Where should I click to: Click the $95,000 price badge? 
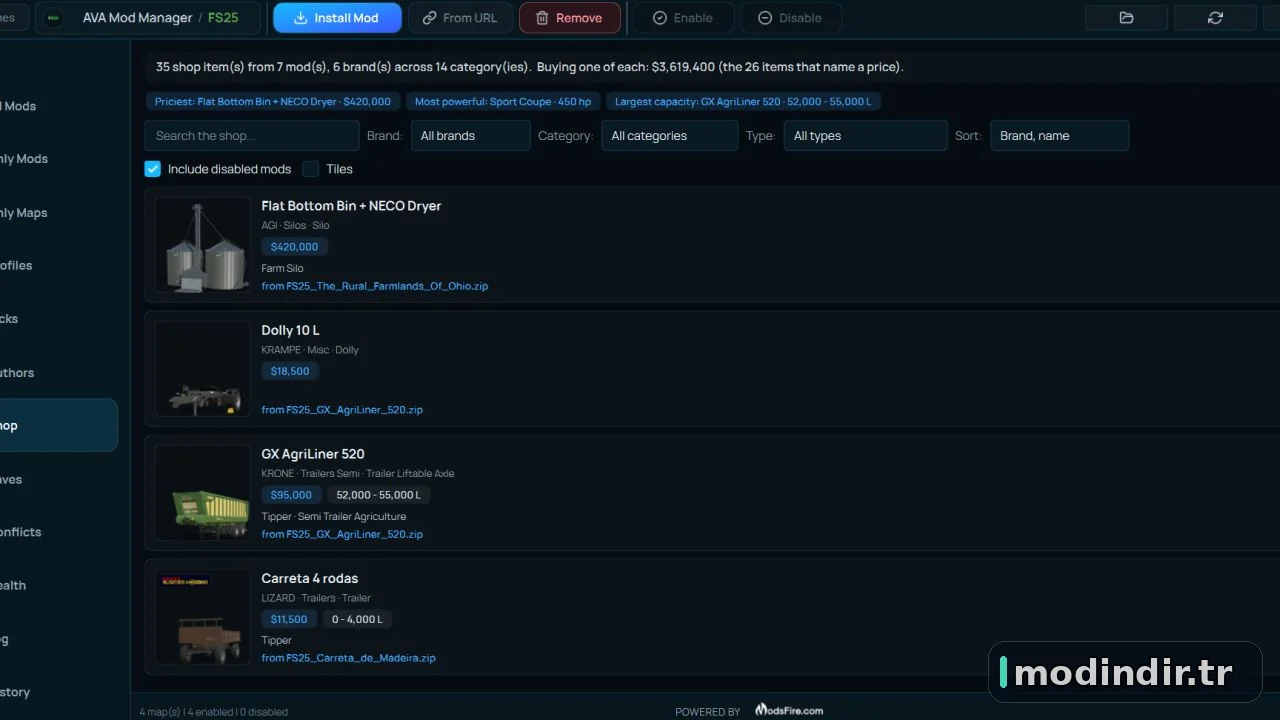coord(291,495)
